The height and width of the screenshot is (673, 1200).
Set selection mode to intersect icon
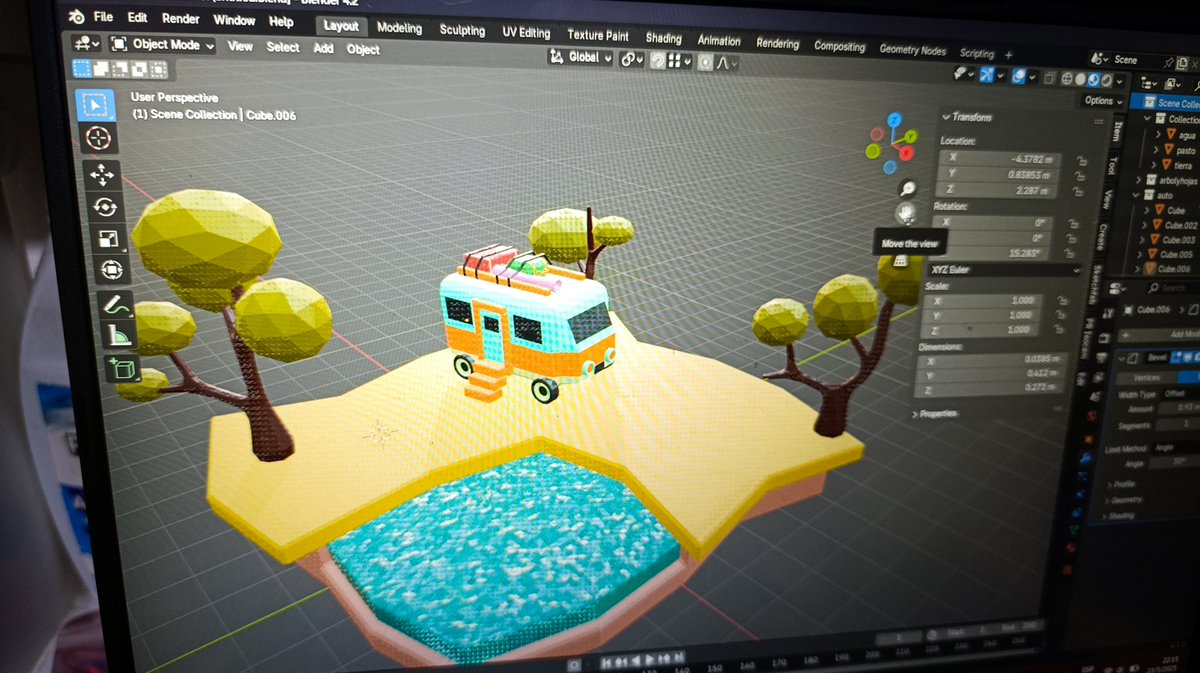(157, 70)
